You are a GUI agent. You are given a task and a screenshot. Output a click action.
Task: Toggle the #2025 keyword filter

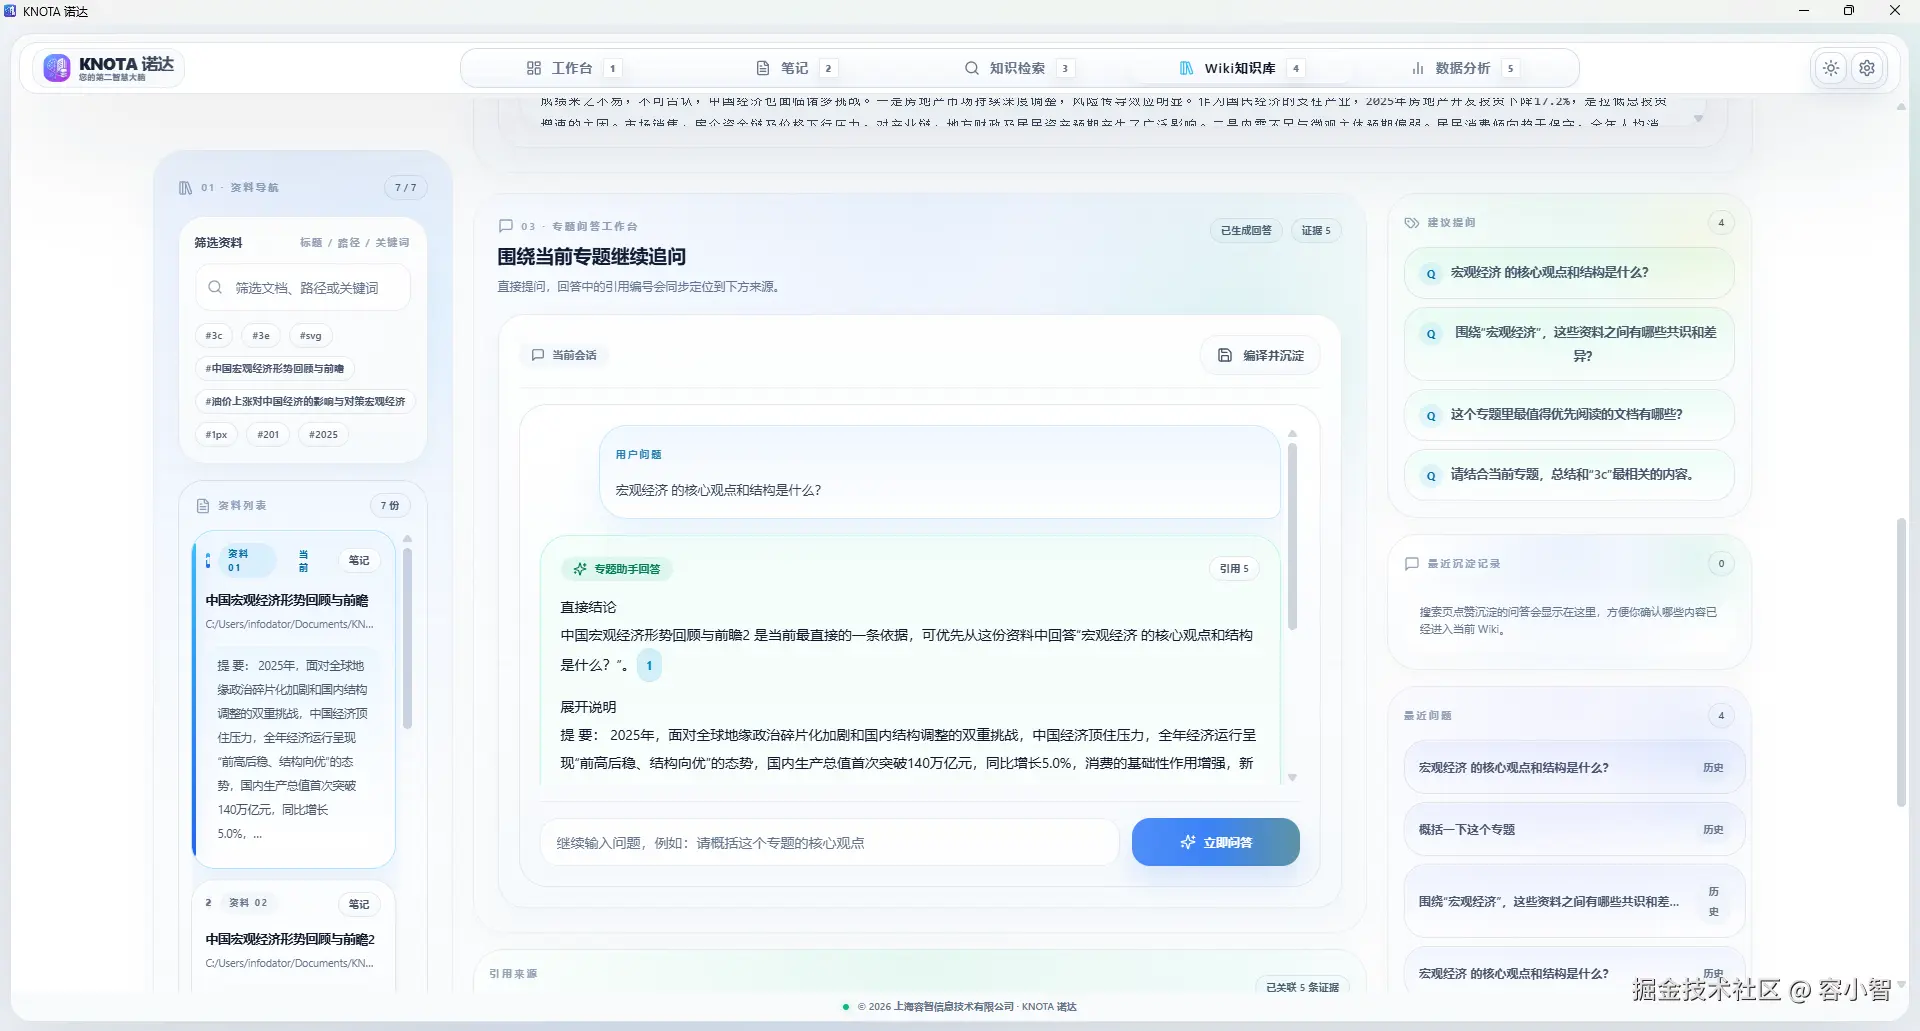(323, 434)
